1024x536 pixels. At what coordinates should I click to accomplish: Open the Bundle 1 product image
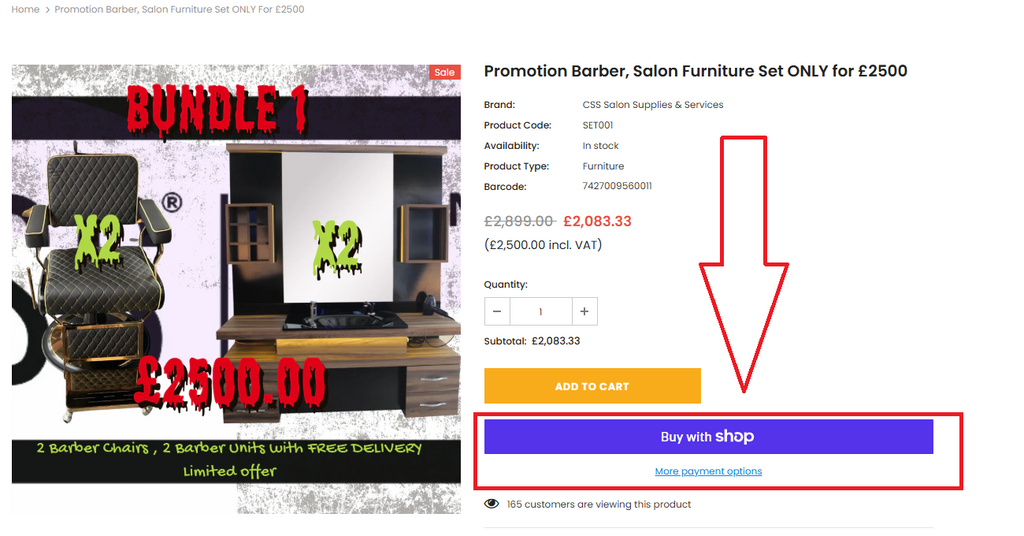236,289
